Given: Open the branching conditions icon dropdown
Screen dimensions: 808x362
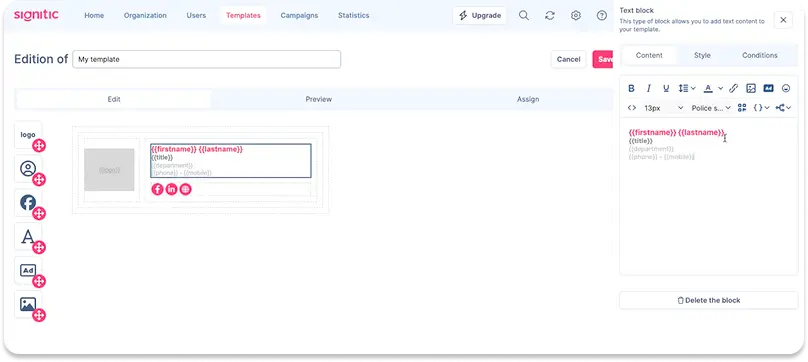Looking at the screenshot, I should pos(783,108).
